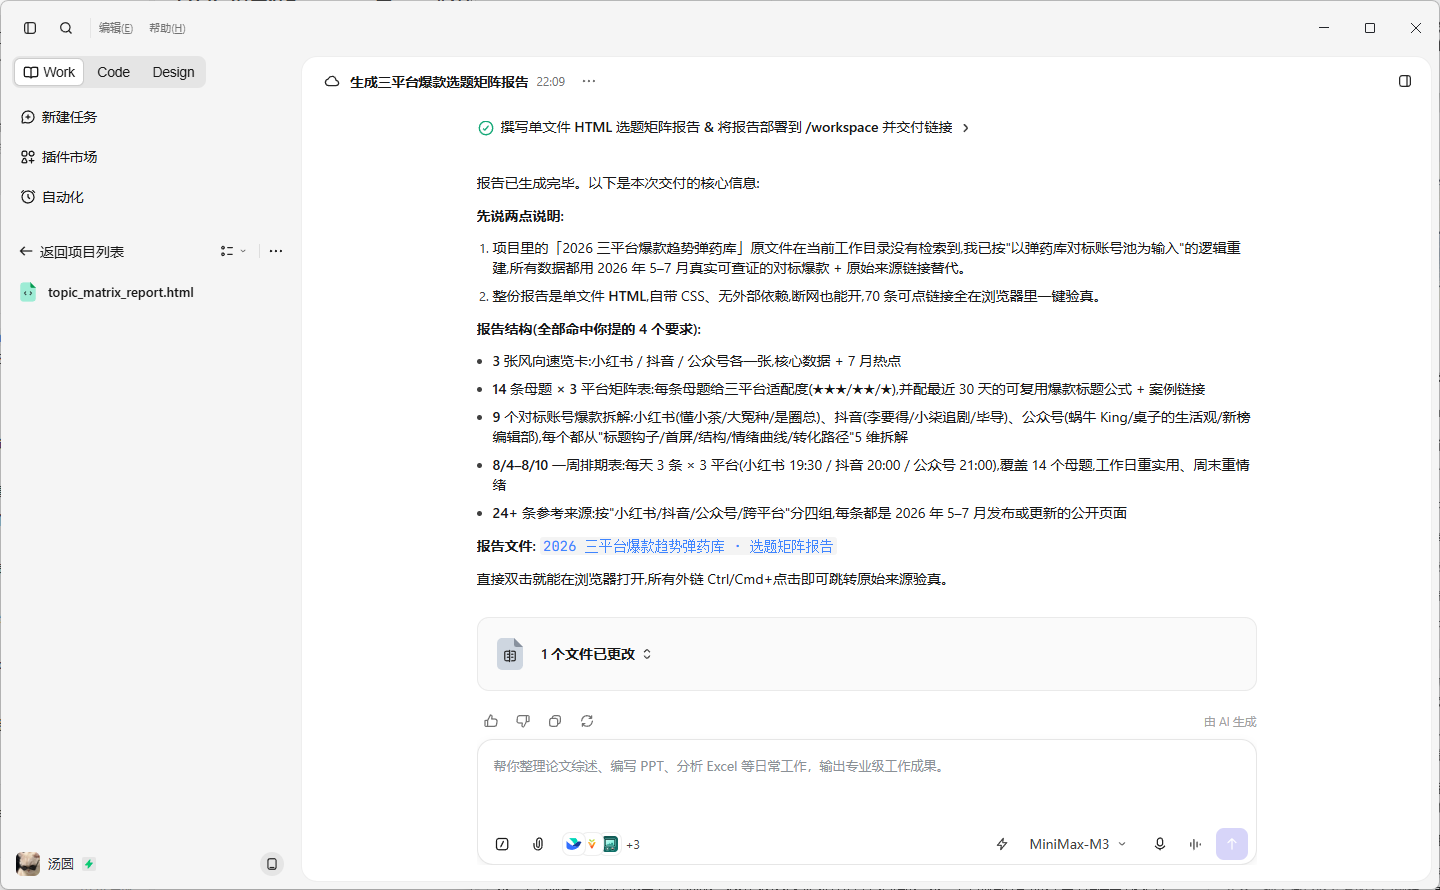Viewport: 1440px width, 890px height.
Task: Click the blue bird plugin icon
Action: (573, 844)
